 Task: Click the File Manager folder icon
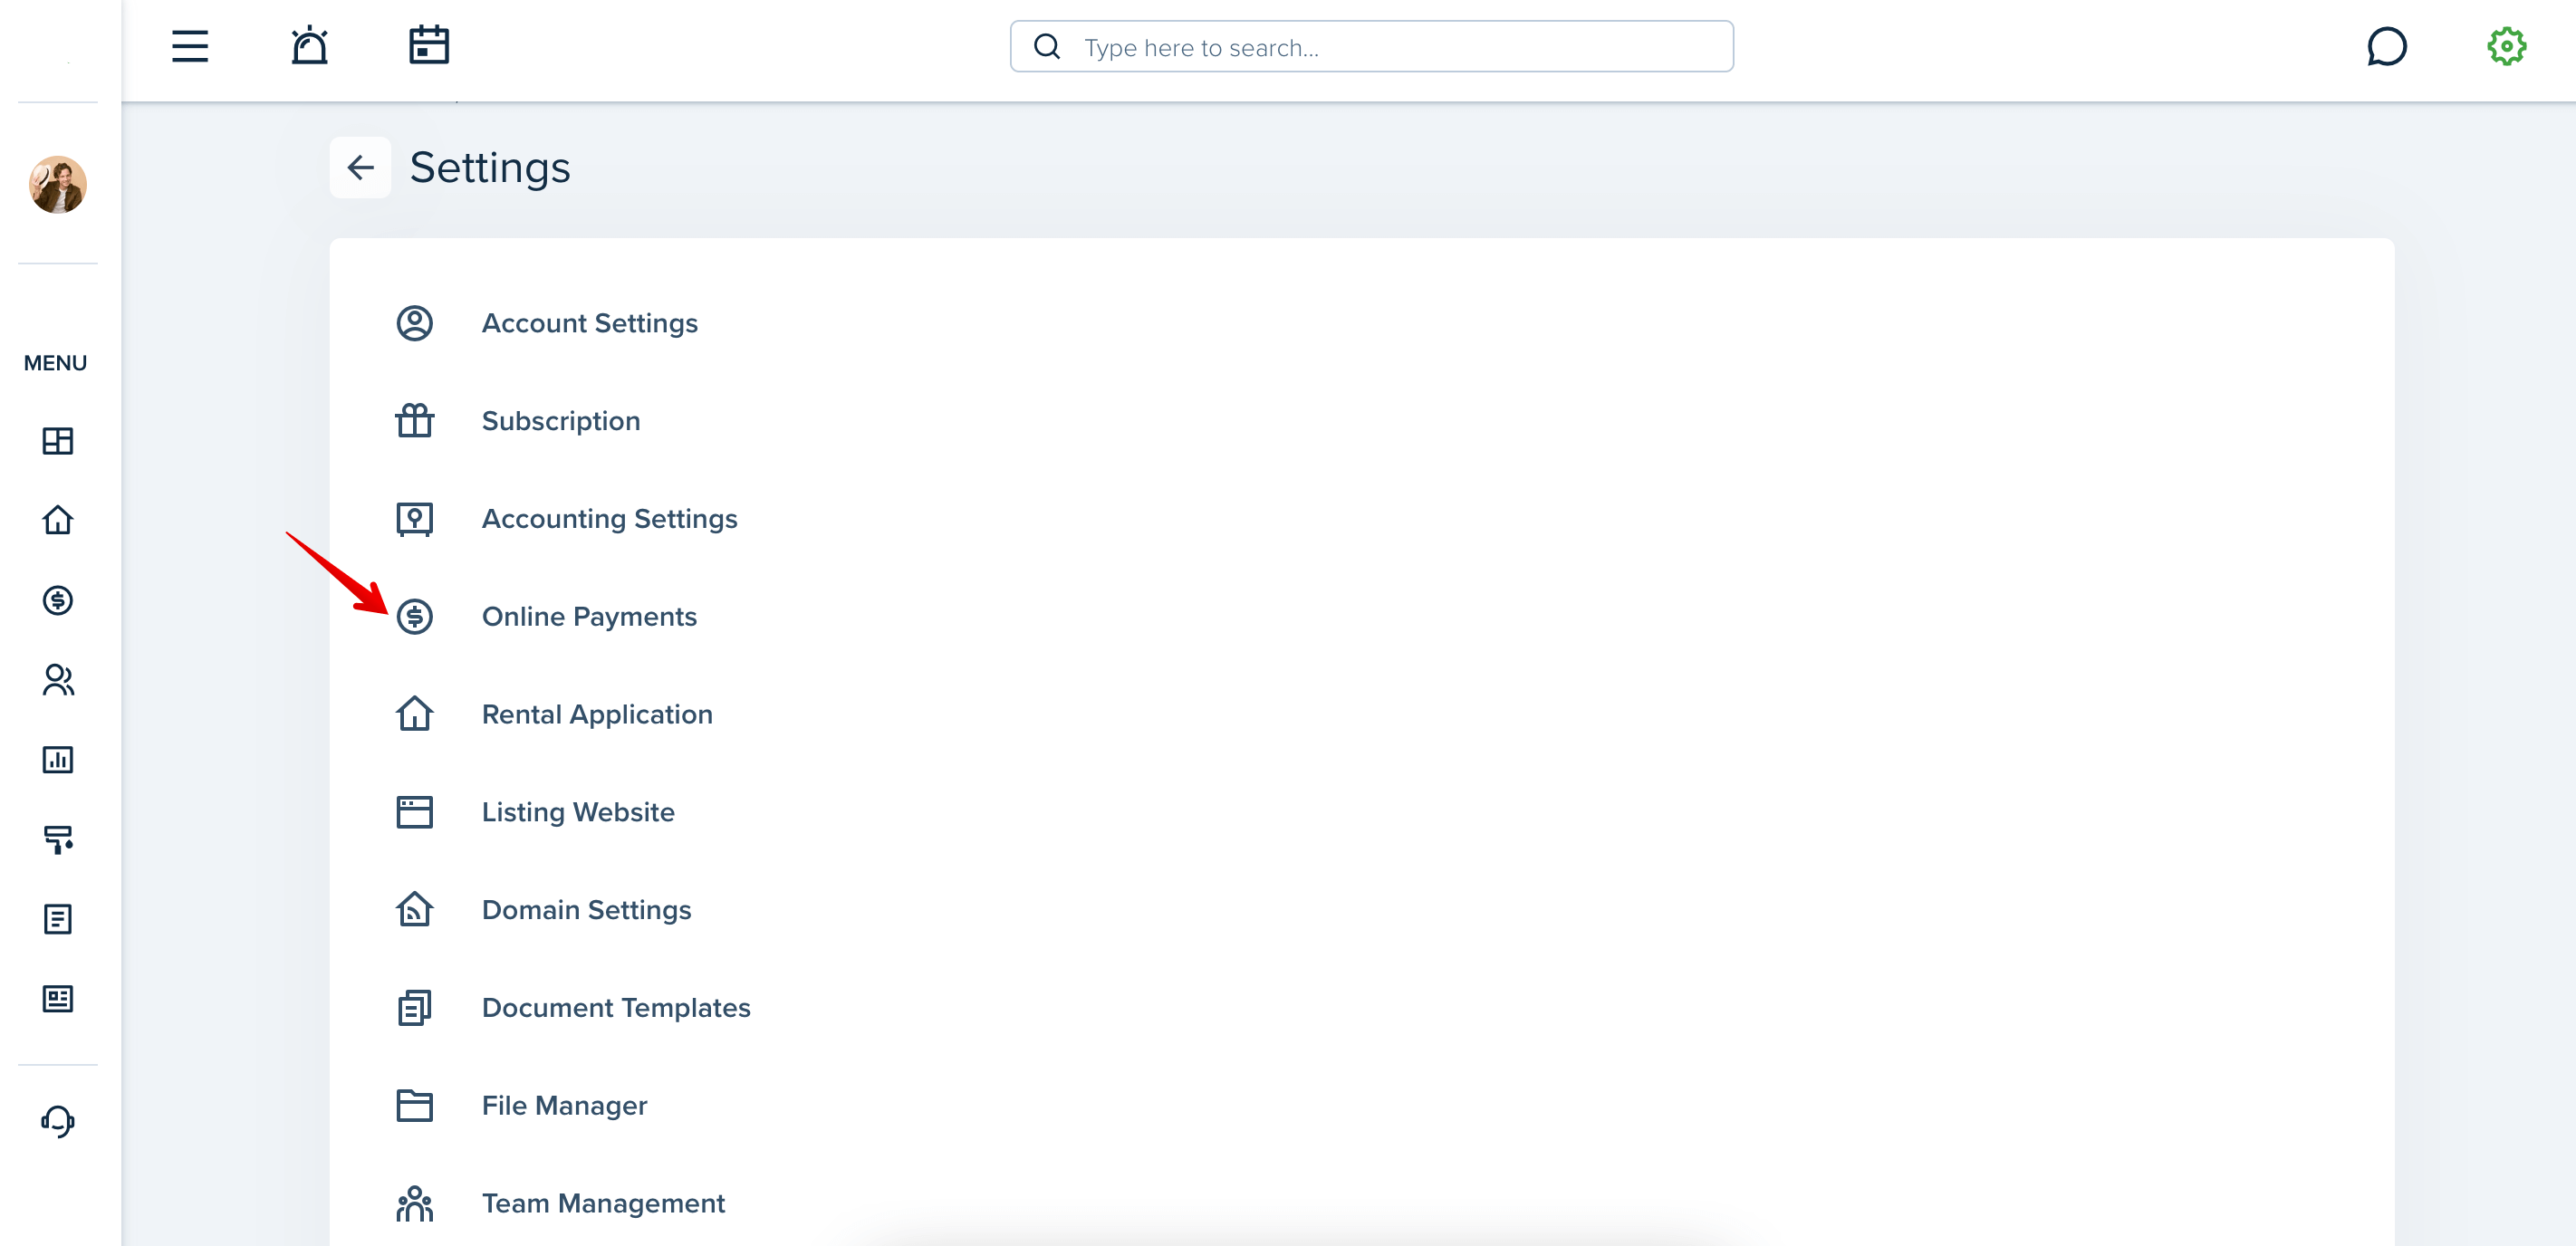coord(414,1106)
